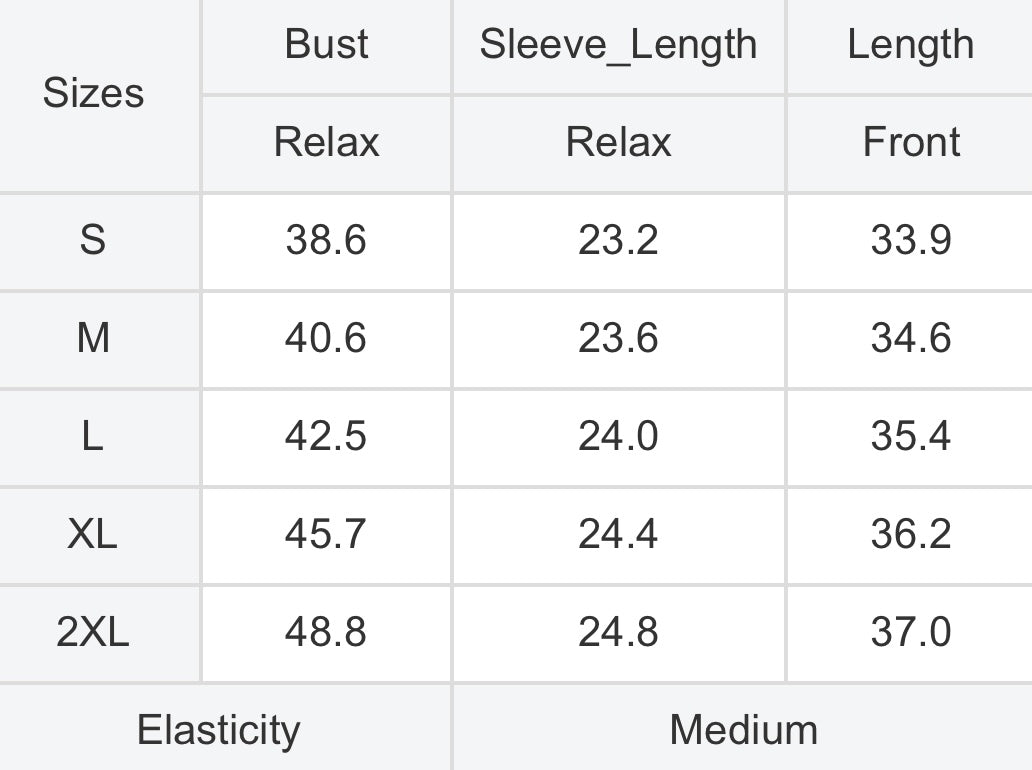This screenshot has height=770, width=1032.
Task: Click the Sleeve_Length column header
Action: [618, 45]
